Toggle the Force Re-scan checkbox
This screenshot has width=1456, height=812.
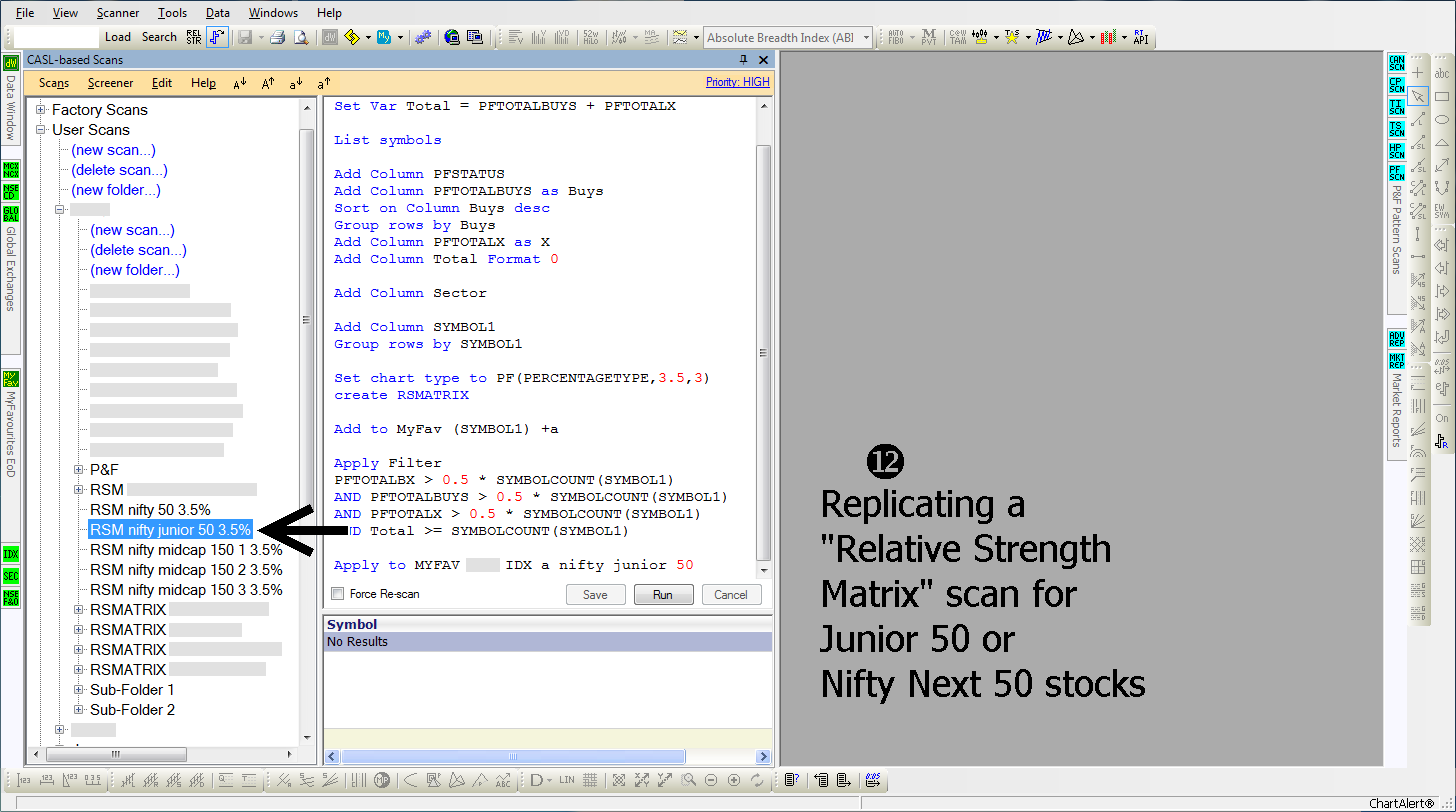click(x=337, y=594)
